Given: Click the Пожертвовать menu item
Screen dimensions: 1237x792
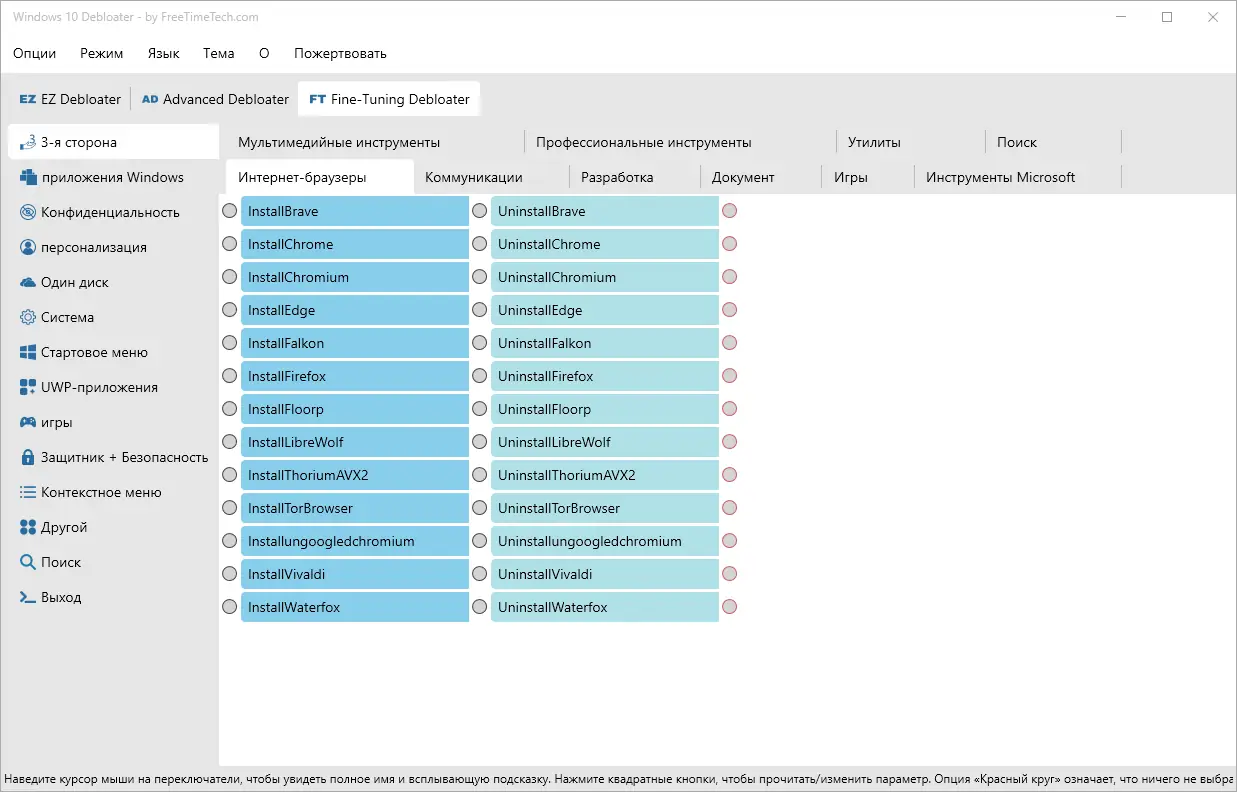Looking at the screenshot, I should coord(340,53).
